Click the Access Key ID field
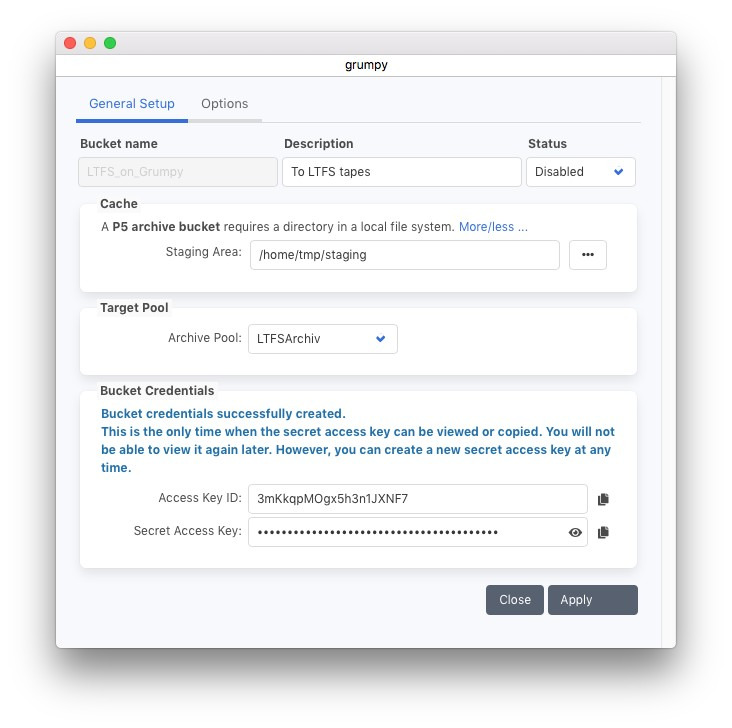 [417, 499]
